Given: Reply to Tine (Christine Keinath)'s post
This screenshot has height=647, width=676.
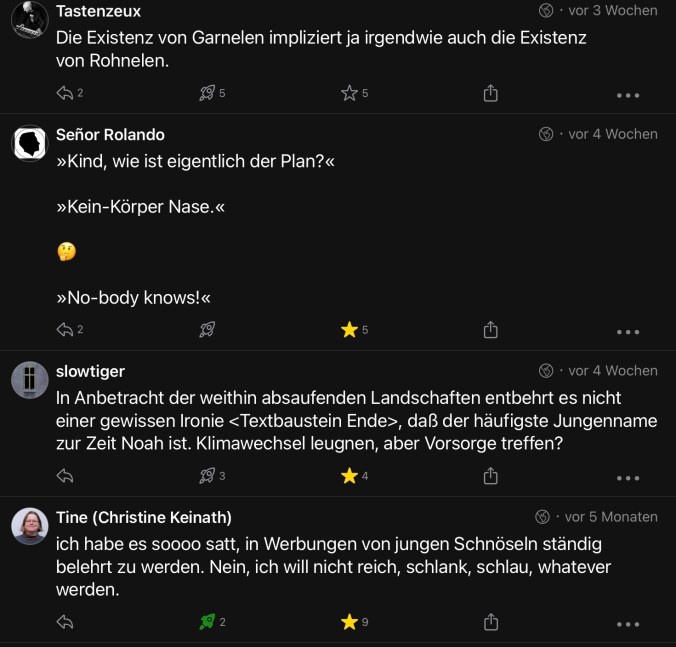Looking at the screenshot, I should pos(66,622).
